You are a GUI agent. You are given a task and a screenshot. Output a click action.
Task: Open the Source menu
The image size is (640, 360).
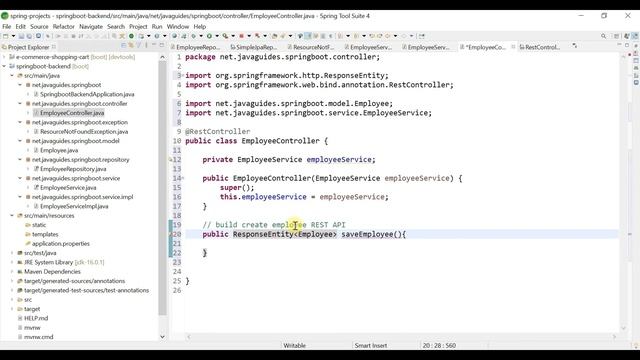click(x=39, y=27)
